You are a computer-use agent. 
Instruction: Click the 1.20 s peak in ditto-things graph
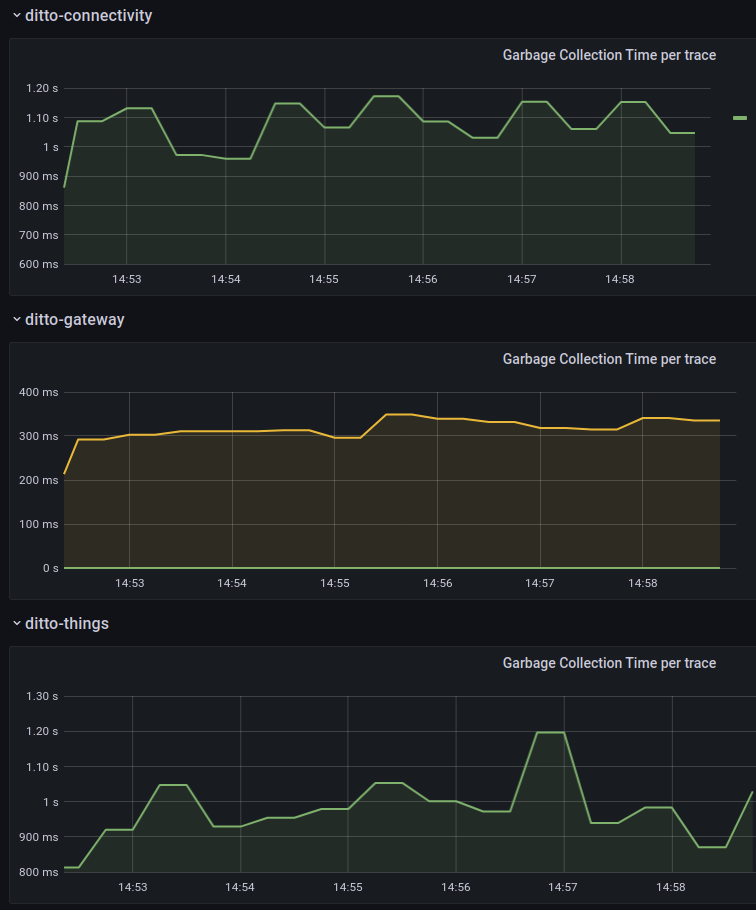pos(550,732)
